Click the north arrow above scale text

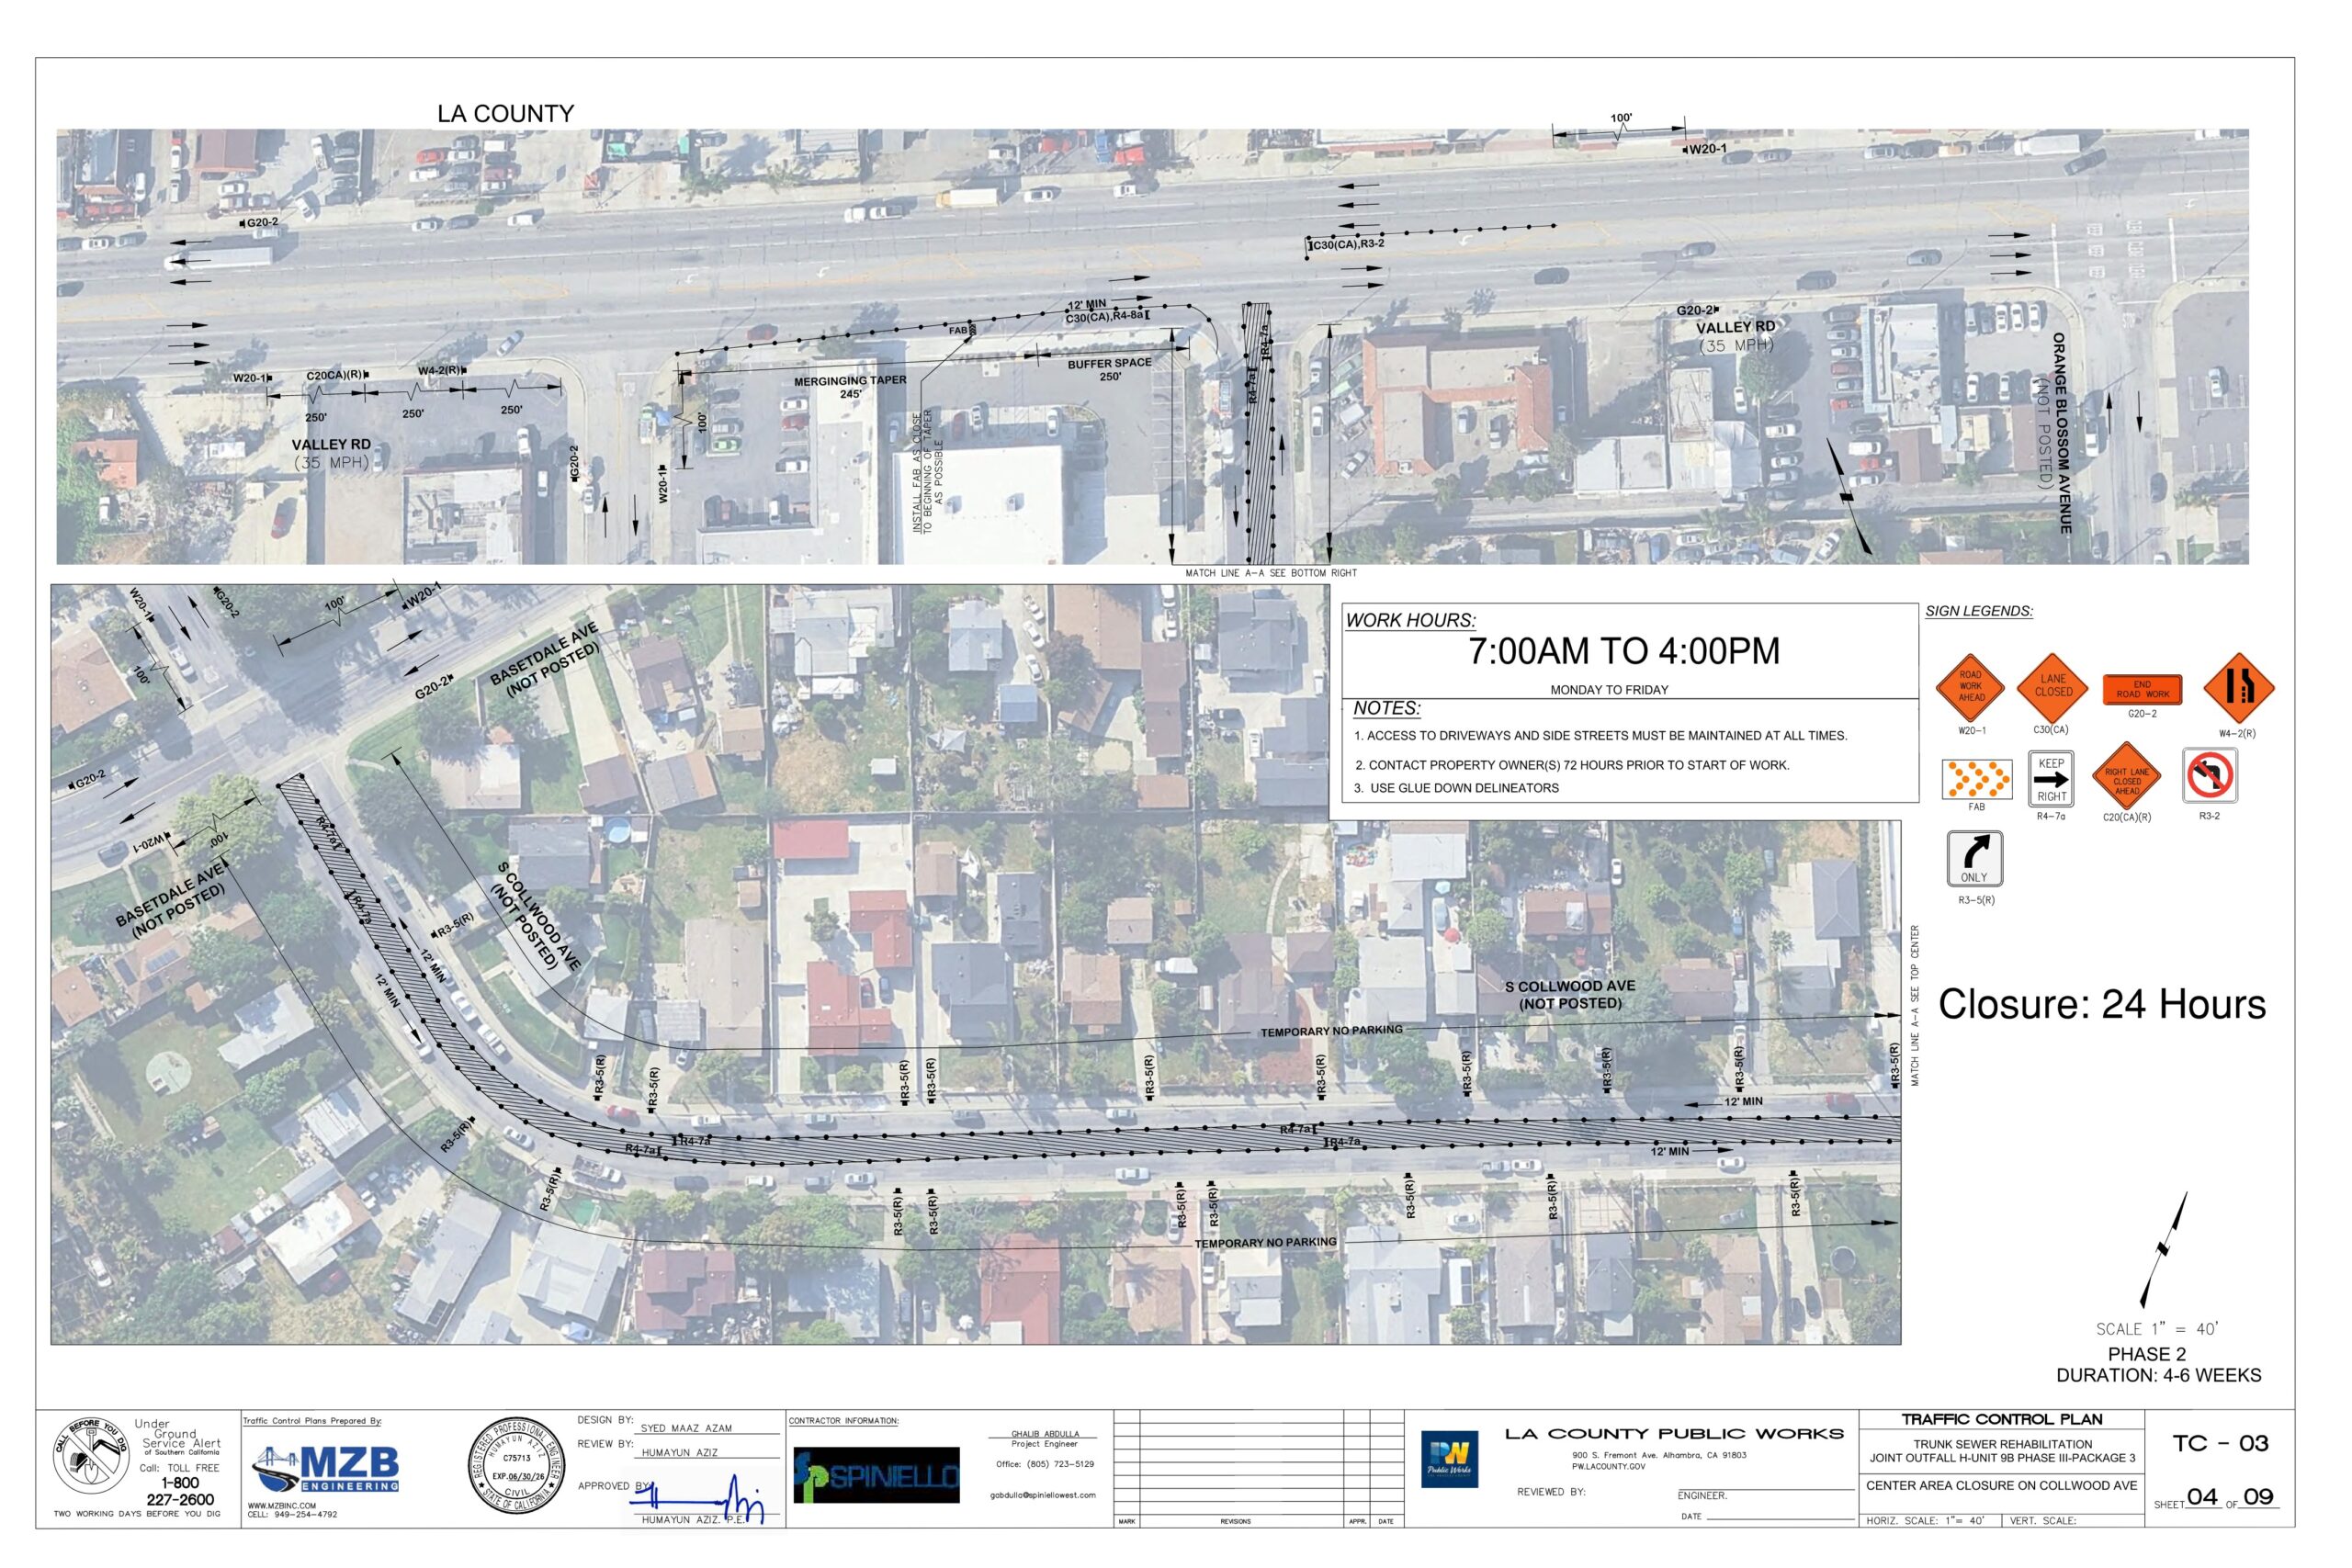point(2163,1250)
